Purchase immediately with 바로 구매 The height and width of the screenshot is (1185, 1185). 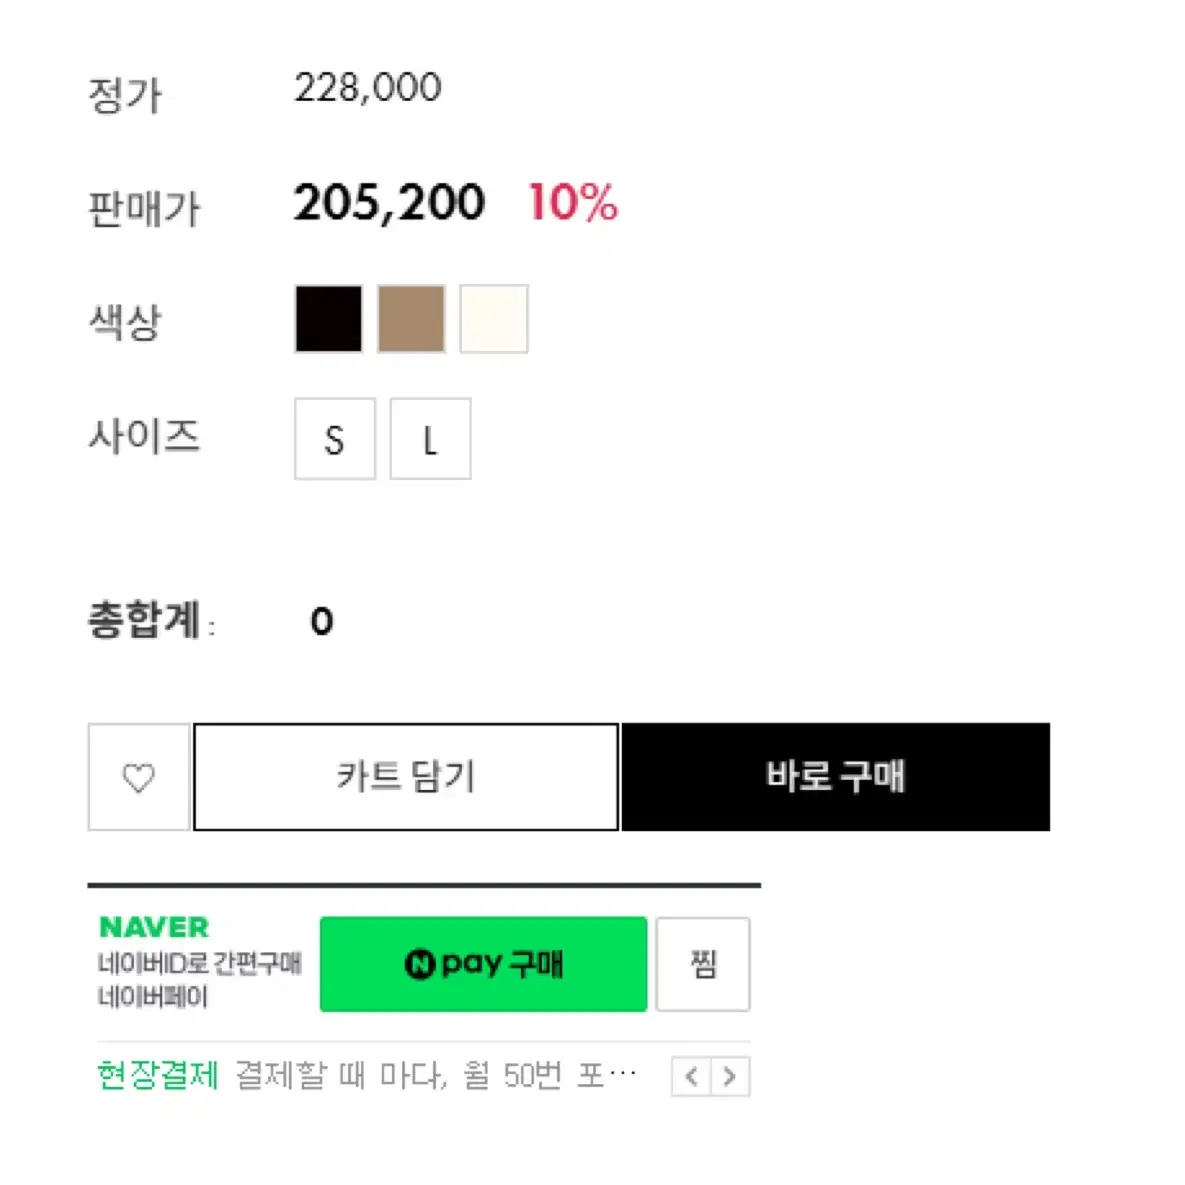point(836,777)
